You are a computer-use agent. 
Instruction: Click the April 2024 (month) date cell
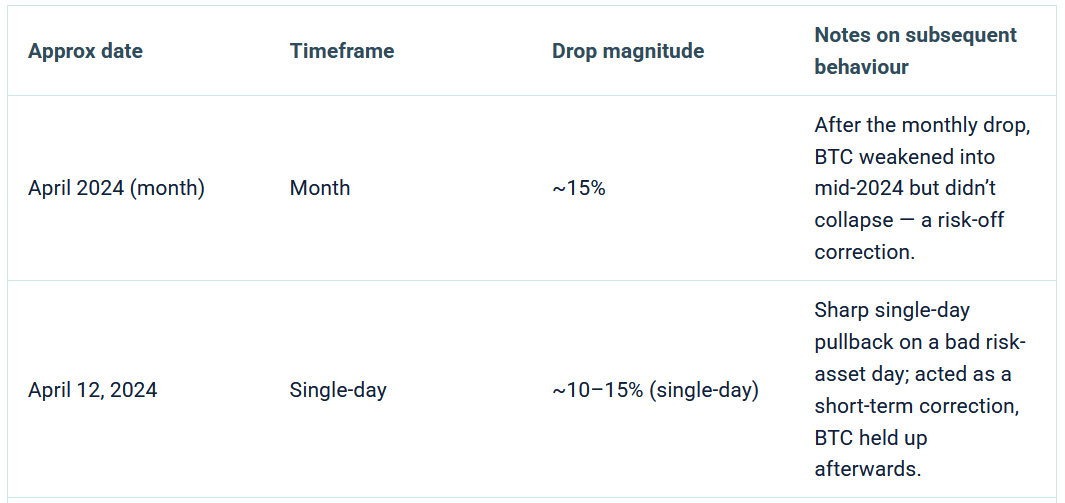tap(116, 188)
